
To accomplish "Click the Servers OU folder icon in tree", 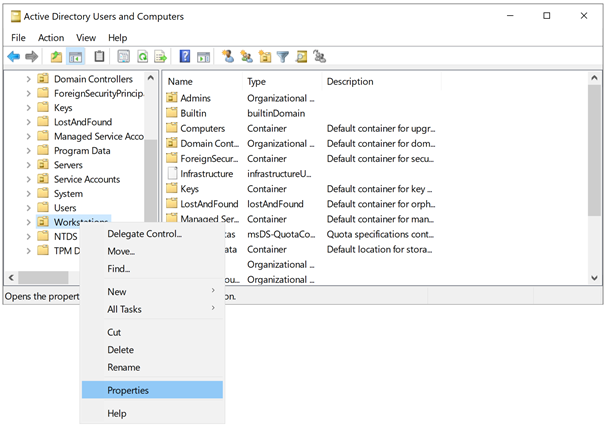I will pyautogui.click(x=43, y=164).
